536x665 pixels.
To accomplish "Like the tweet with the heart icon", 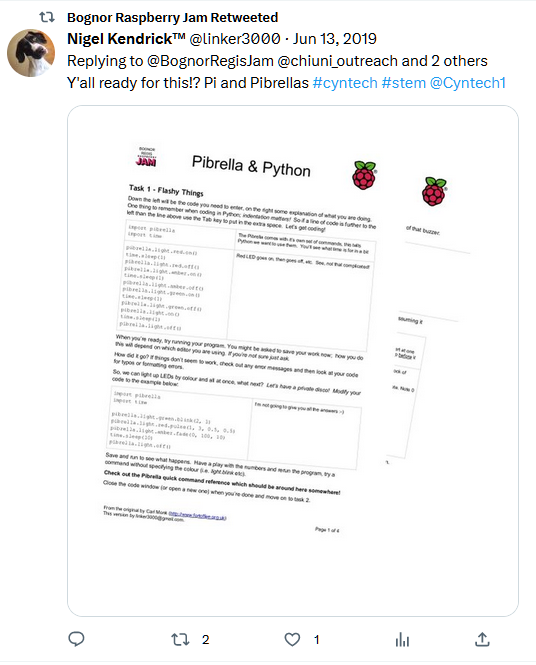I will pos(292,640).
